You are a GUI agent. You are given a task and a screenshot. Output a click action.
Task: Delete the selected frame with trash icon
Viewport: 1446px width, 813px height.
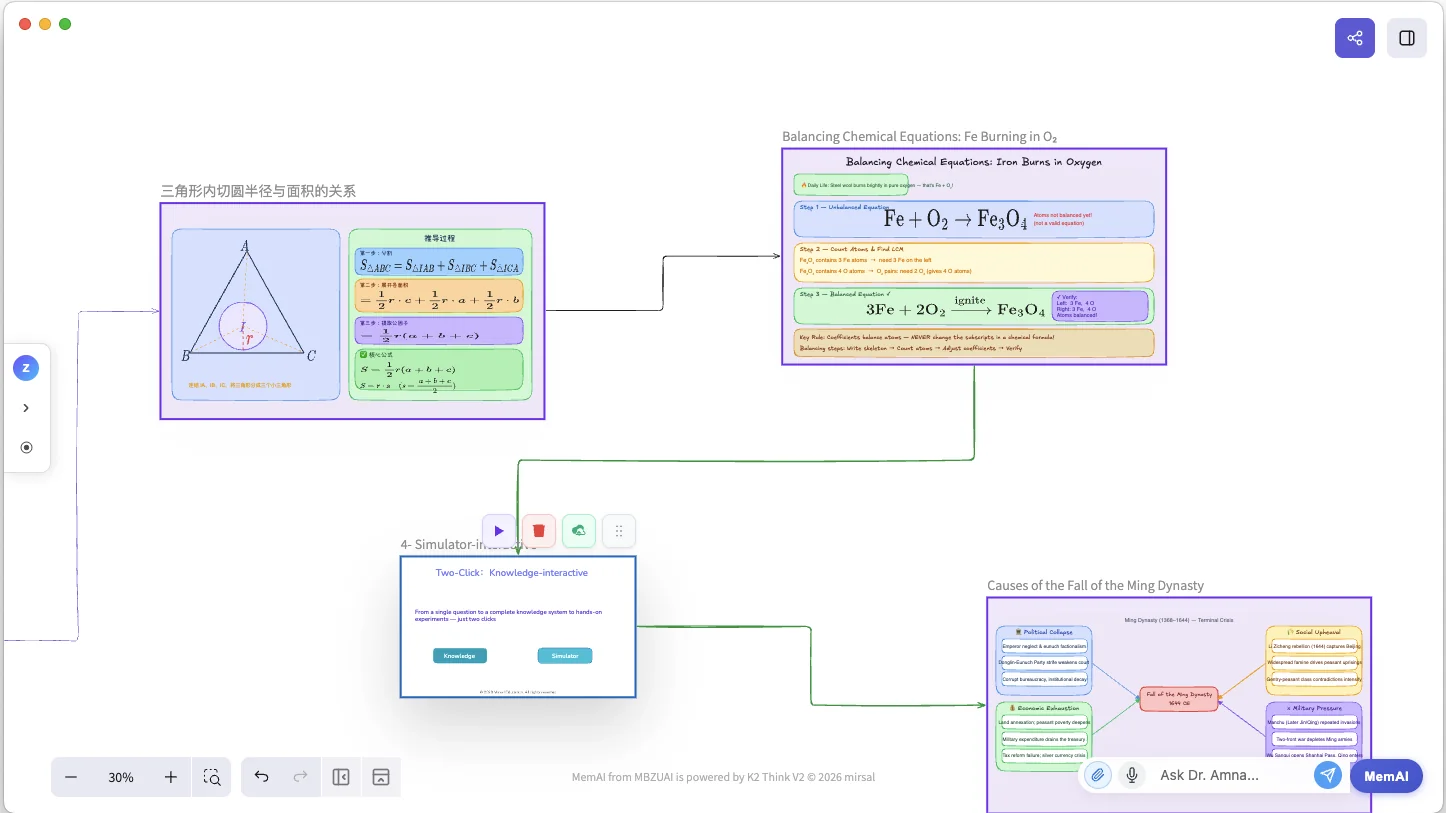[539, 531]
